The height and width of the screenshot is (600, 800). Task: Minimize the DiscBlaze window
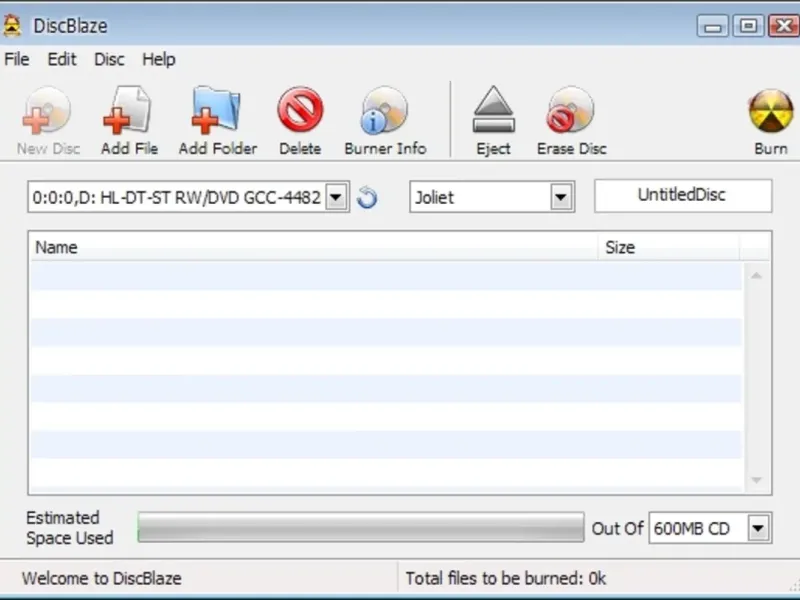[713, 26]
